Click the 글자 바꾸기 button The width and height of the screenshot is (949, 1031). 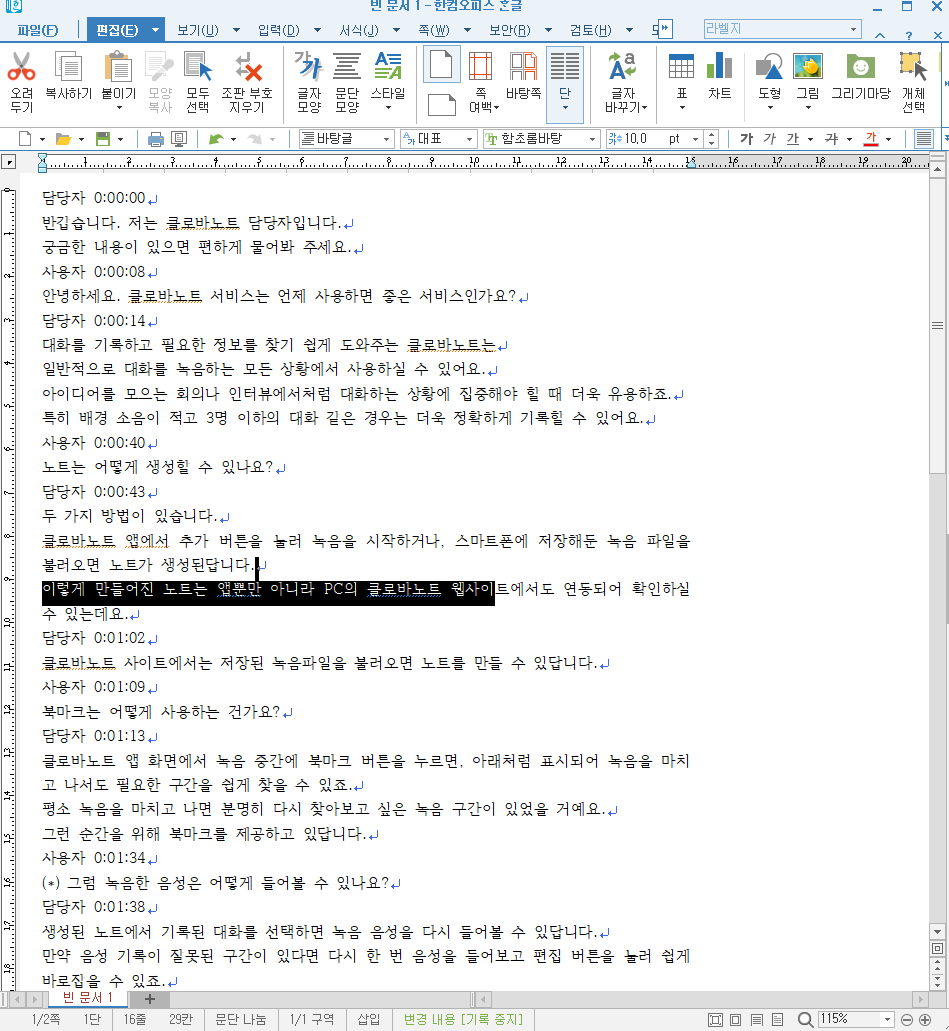point(623,82)
